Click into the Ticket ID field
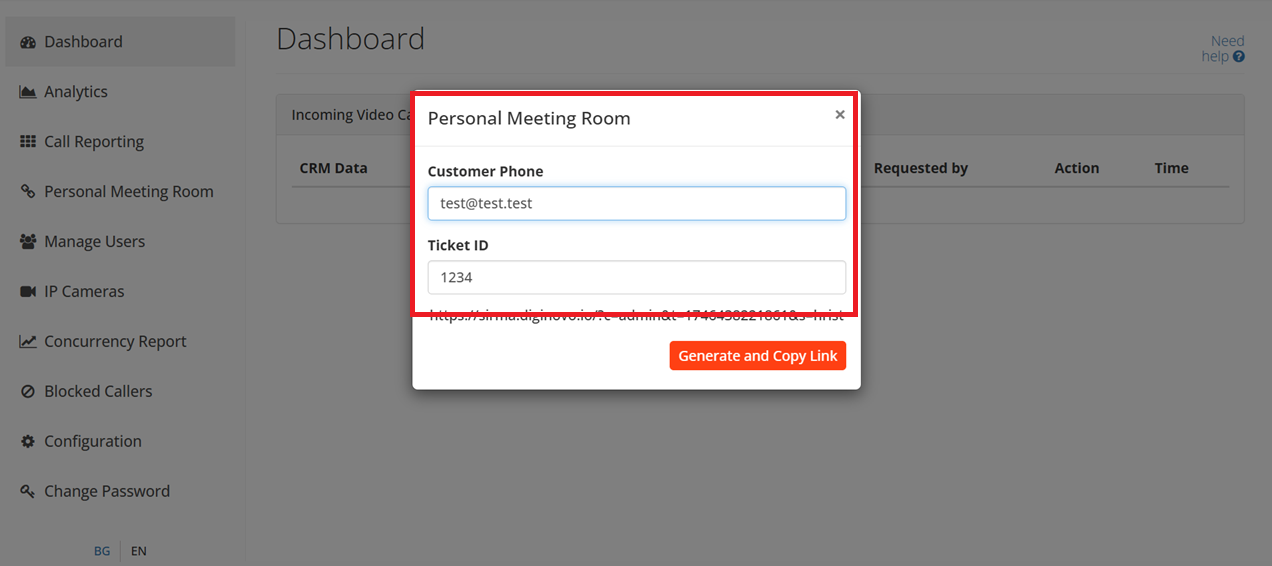The width and height of the screenshot is (1272, 566). [x=637, y=277]
